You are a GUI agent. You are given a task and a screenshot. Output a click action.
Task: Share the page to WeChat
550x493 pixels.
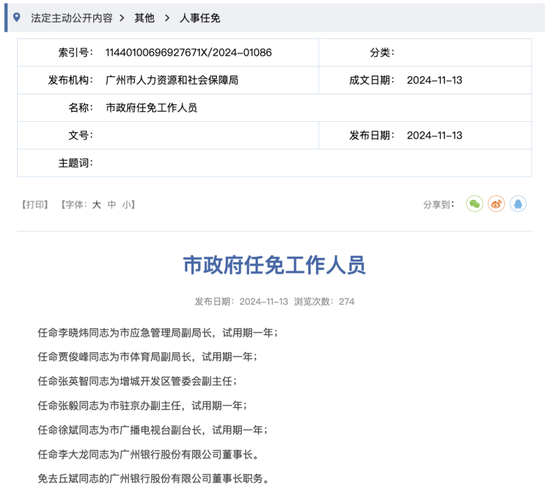point(474,204)
